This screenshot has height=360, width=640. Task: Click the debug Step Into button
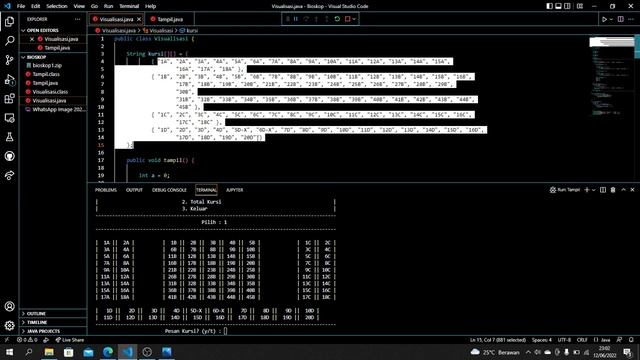tap(316, 19)
